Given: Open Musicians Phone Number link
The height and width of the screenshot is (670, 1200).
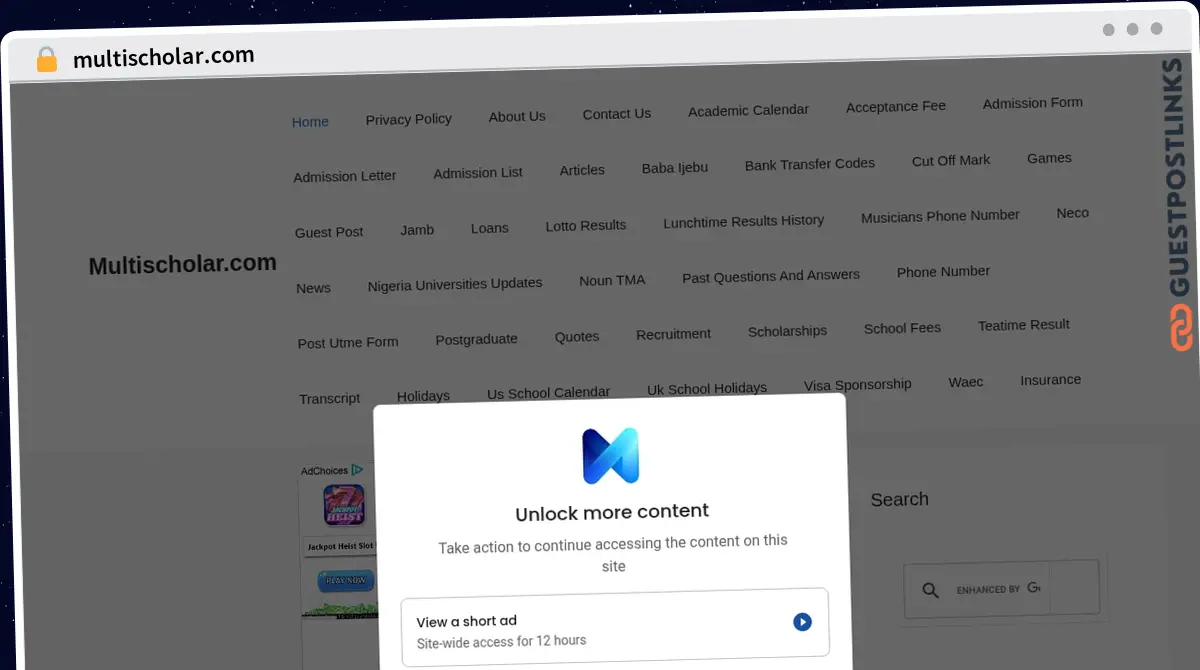Looking at the screenshot, I should 940,216.
